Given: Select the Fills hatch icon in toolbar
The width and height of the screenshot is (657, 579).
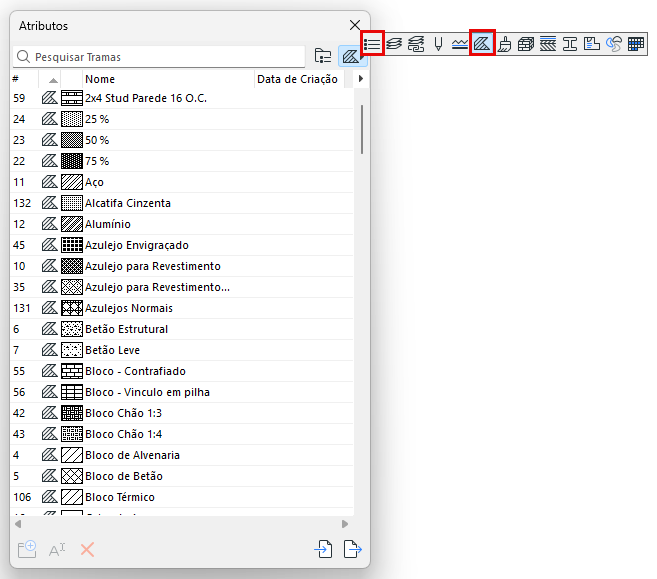Looking at the screenshot, I should pyautogui.click(x=482, y=44).
